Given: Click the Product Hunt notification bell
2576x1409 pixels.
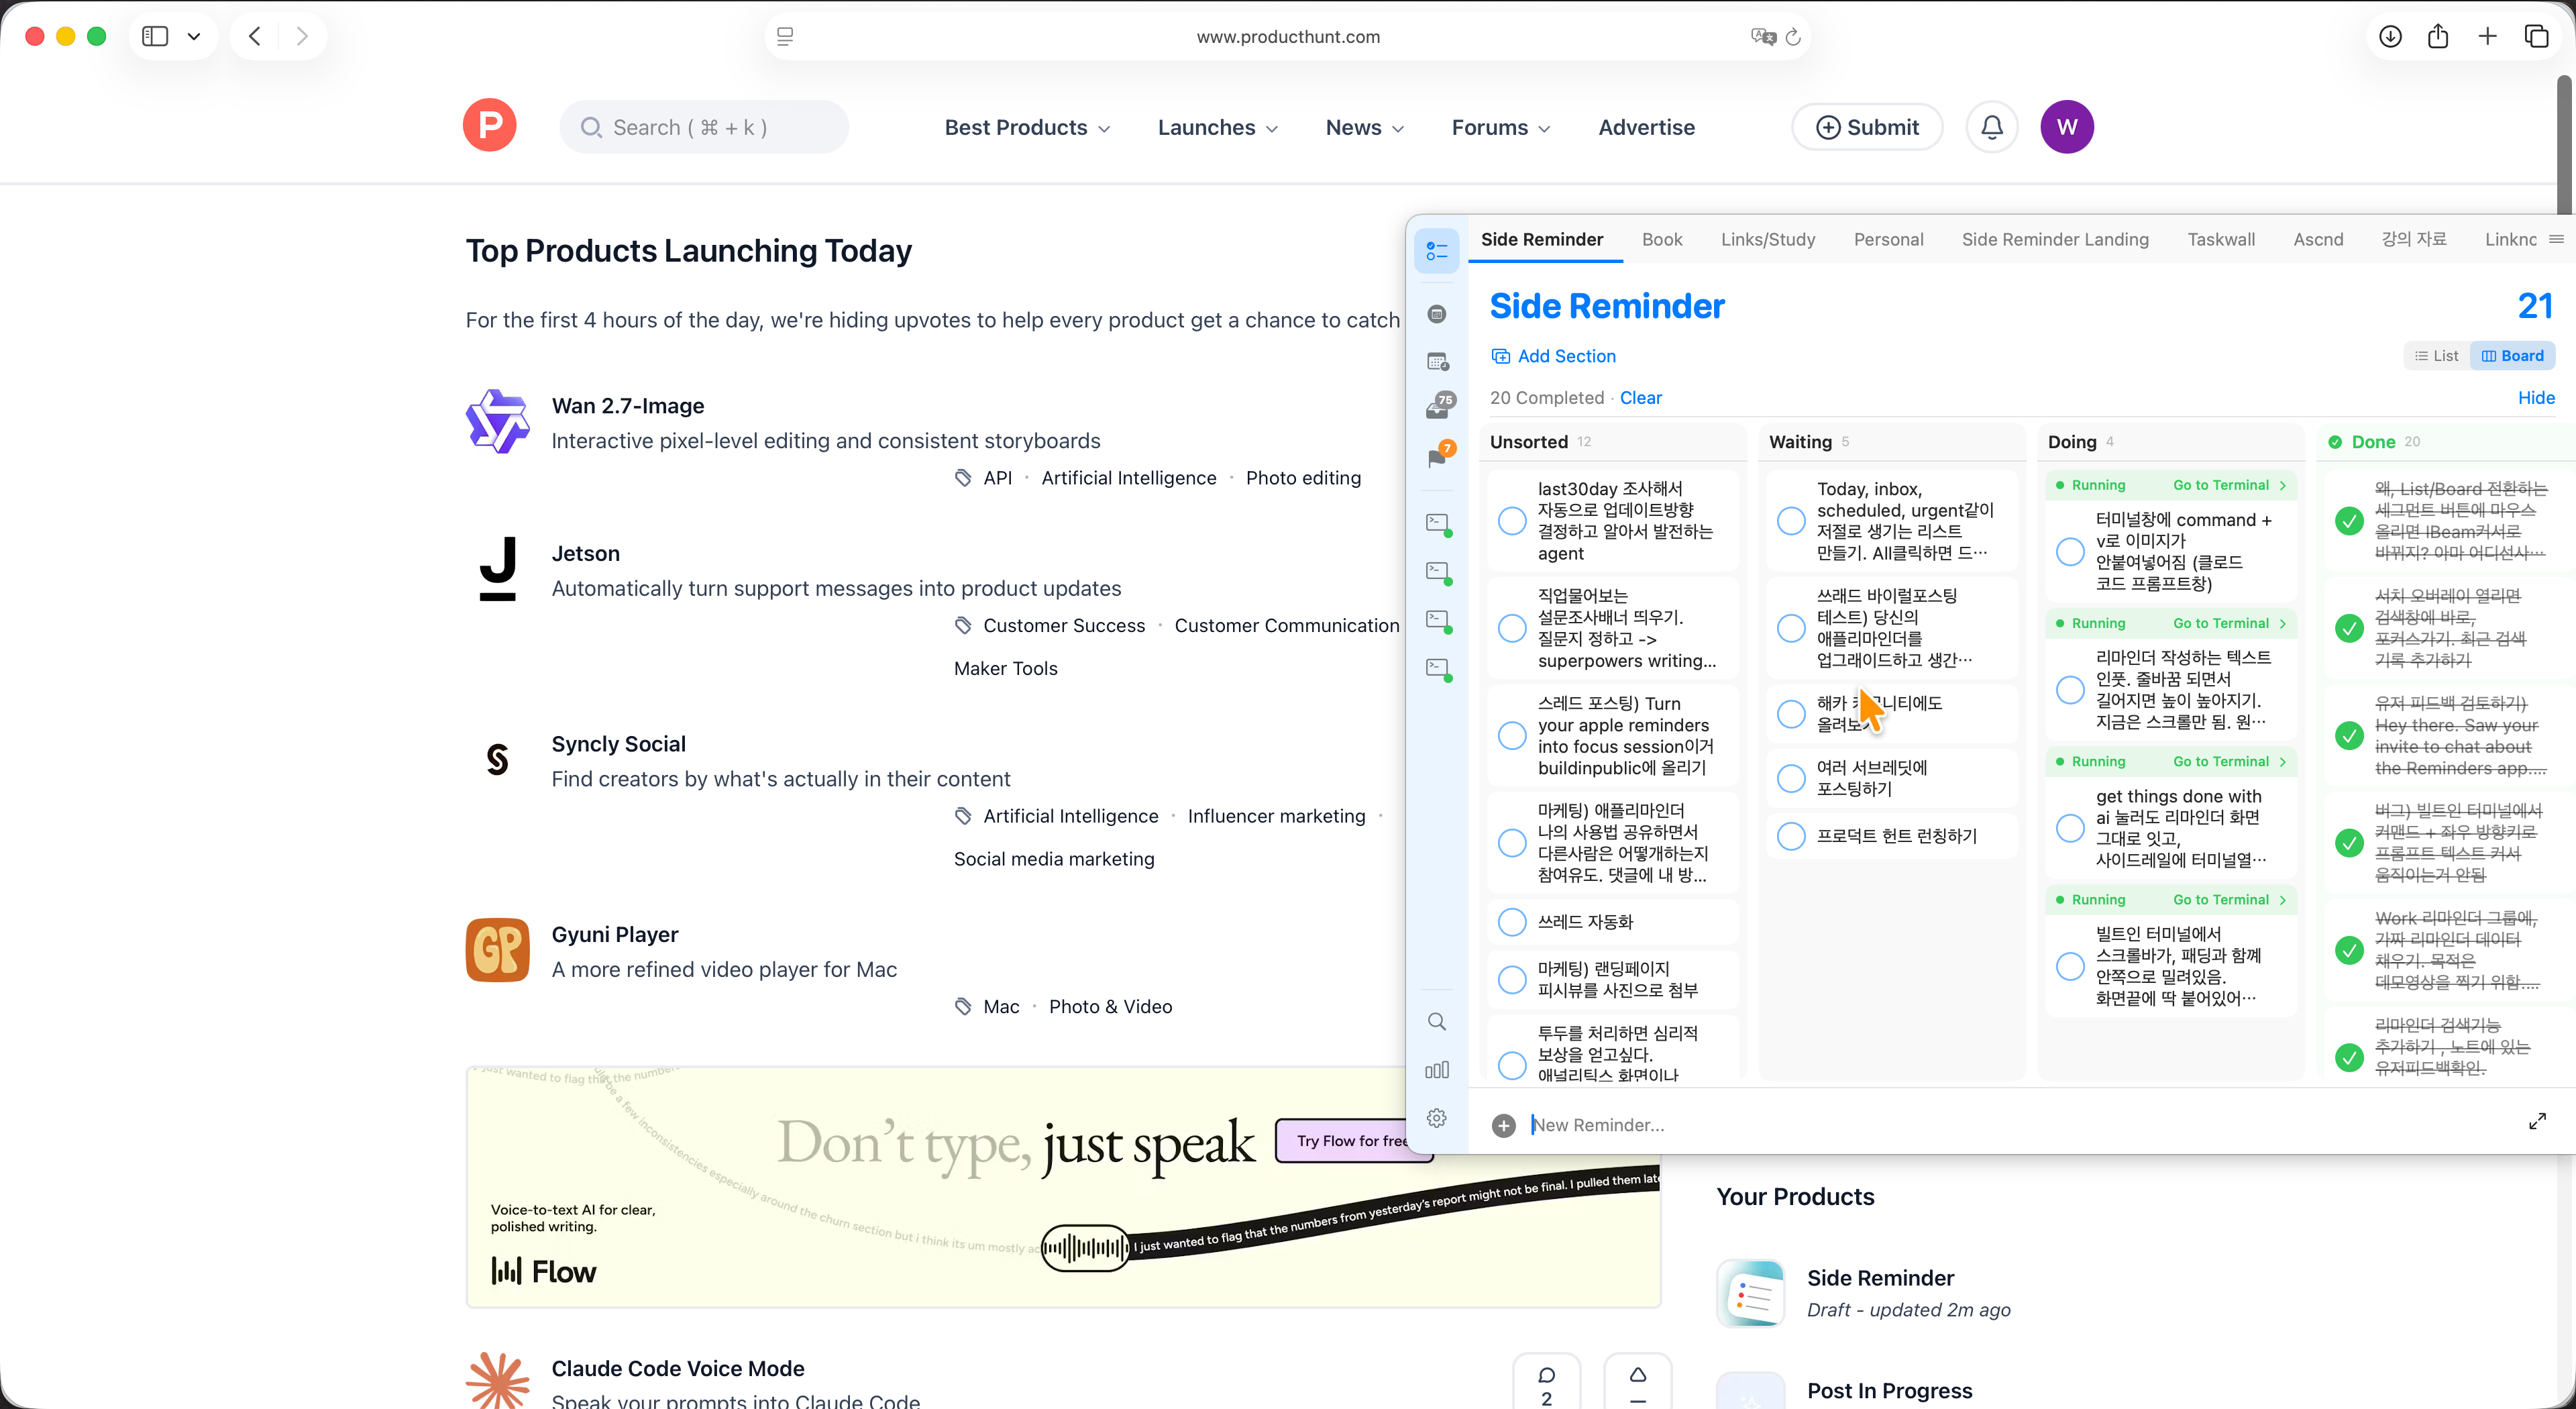Looking at the screenshot, I should click(1991, 127).
